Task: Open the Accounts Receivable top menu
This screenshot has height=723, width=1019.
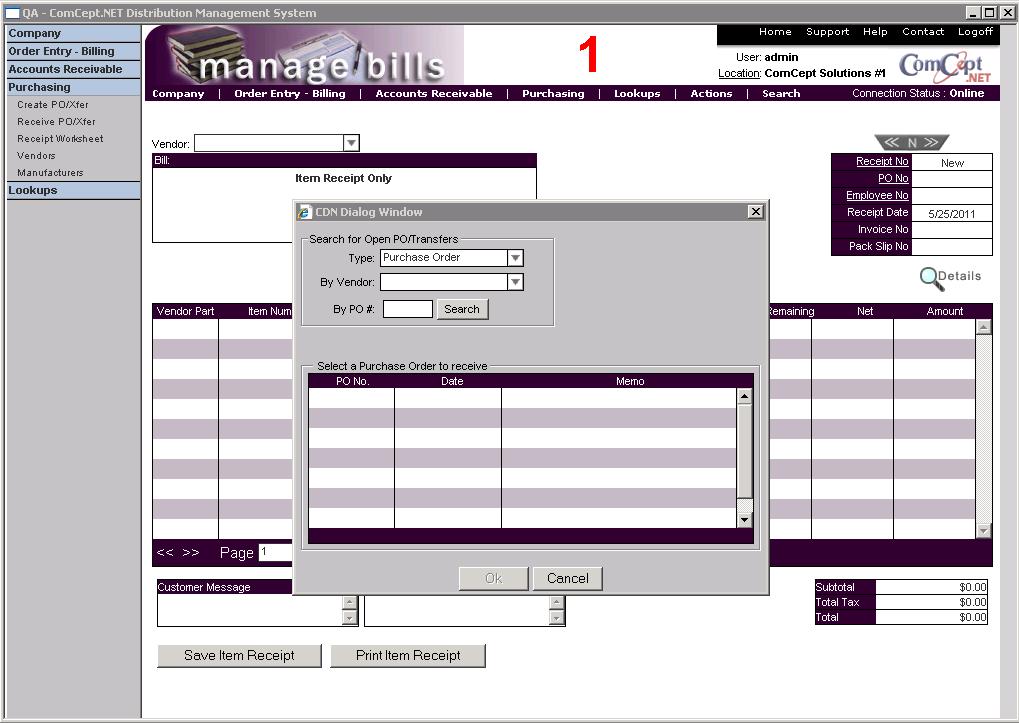Action: pos(434,94)
